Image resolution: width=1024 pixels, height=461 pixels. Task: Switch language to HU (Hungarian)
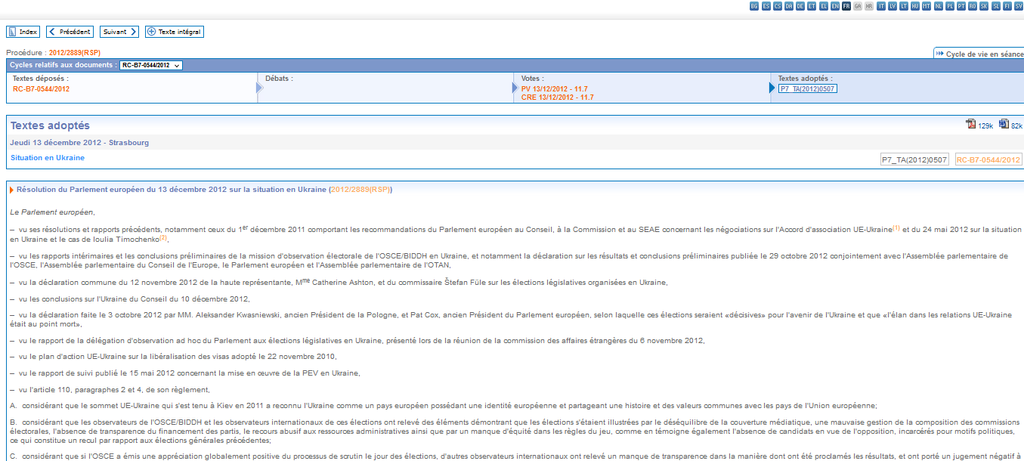(915, 6)
